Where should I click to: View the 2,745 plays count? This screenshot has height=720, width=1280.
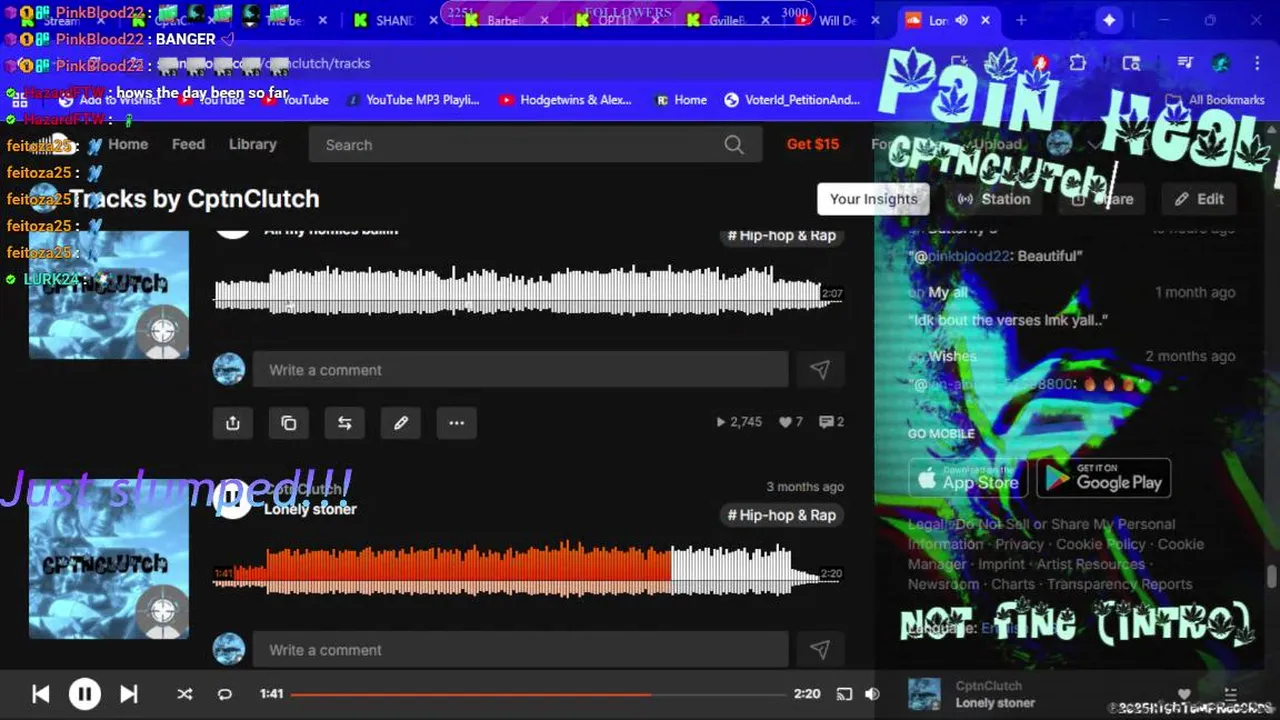(739, 422)
